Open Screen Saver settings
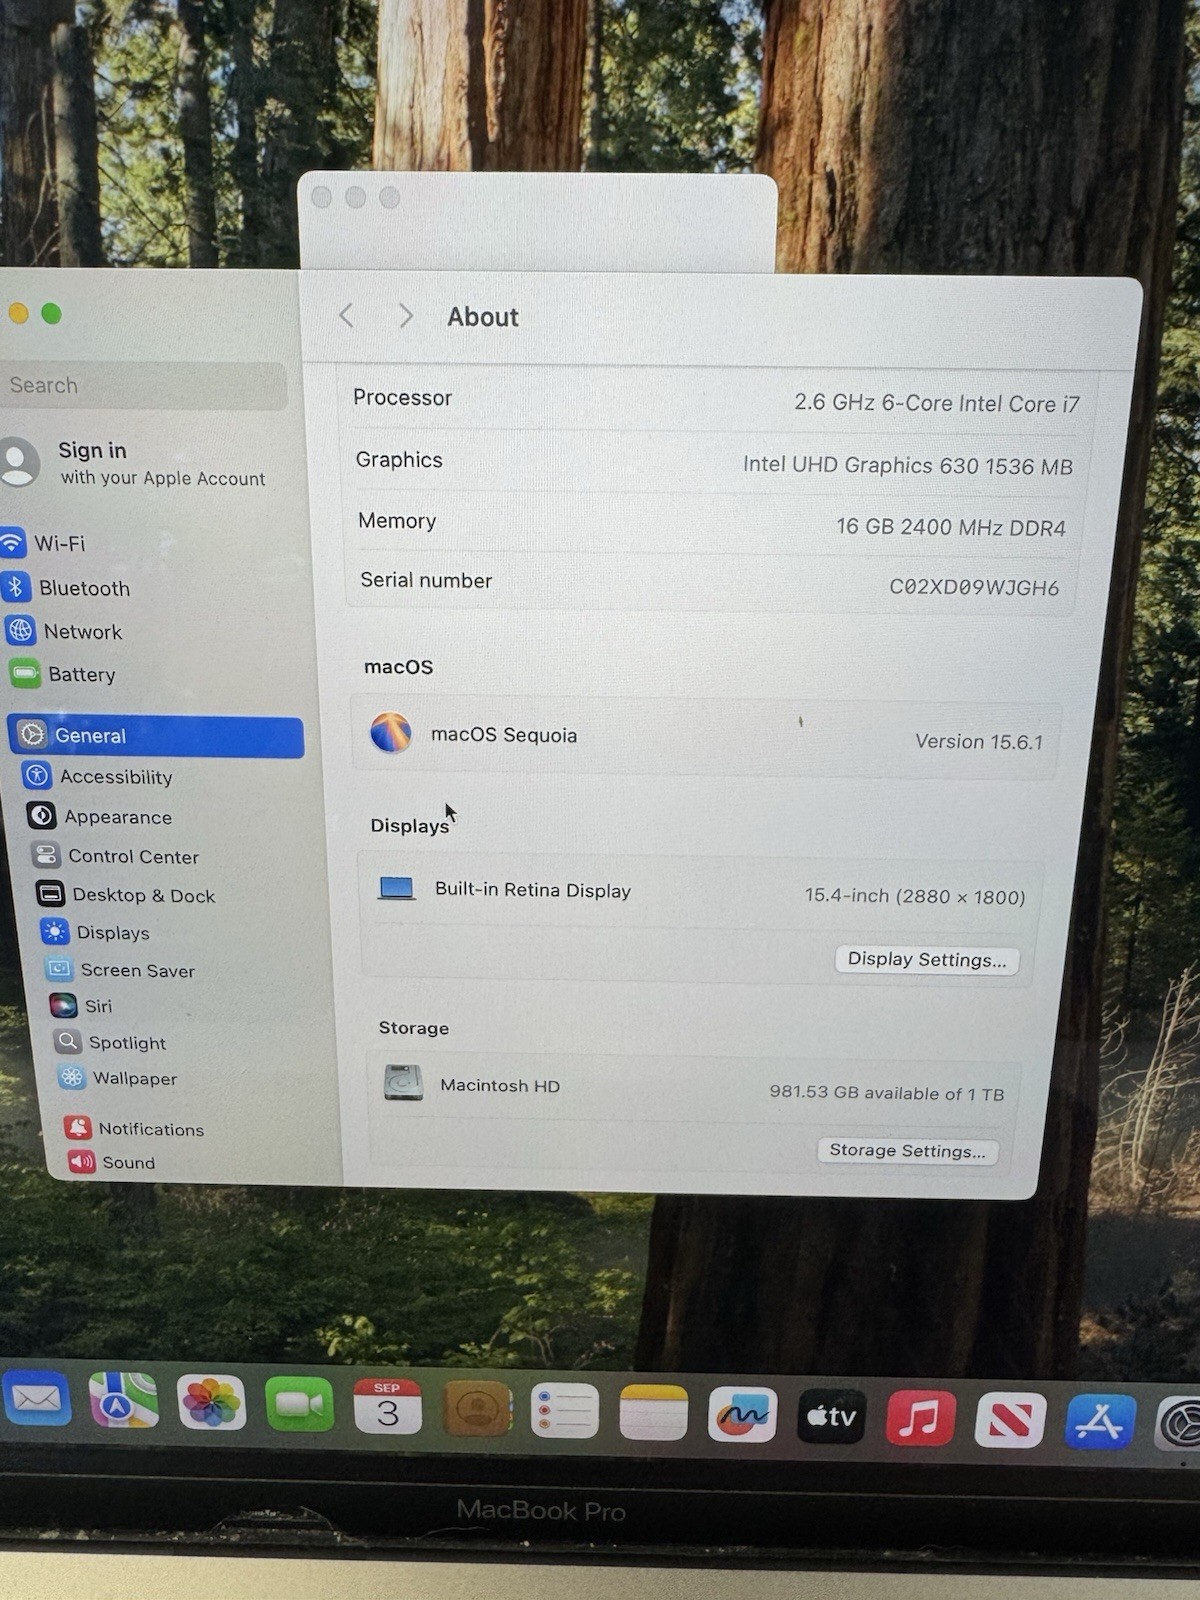 coord(120,970)
